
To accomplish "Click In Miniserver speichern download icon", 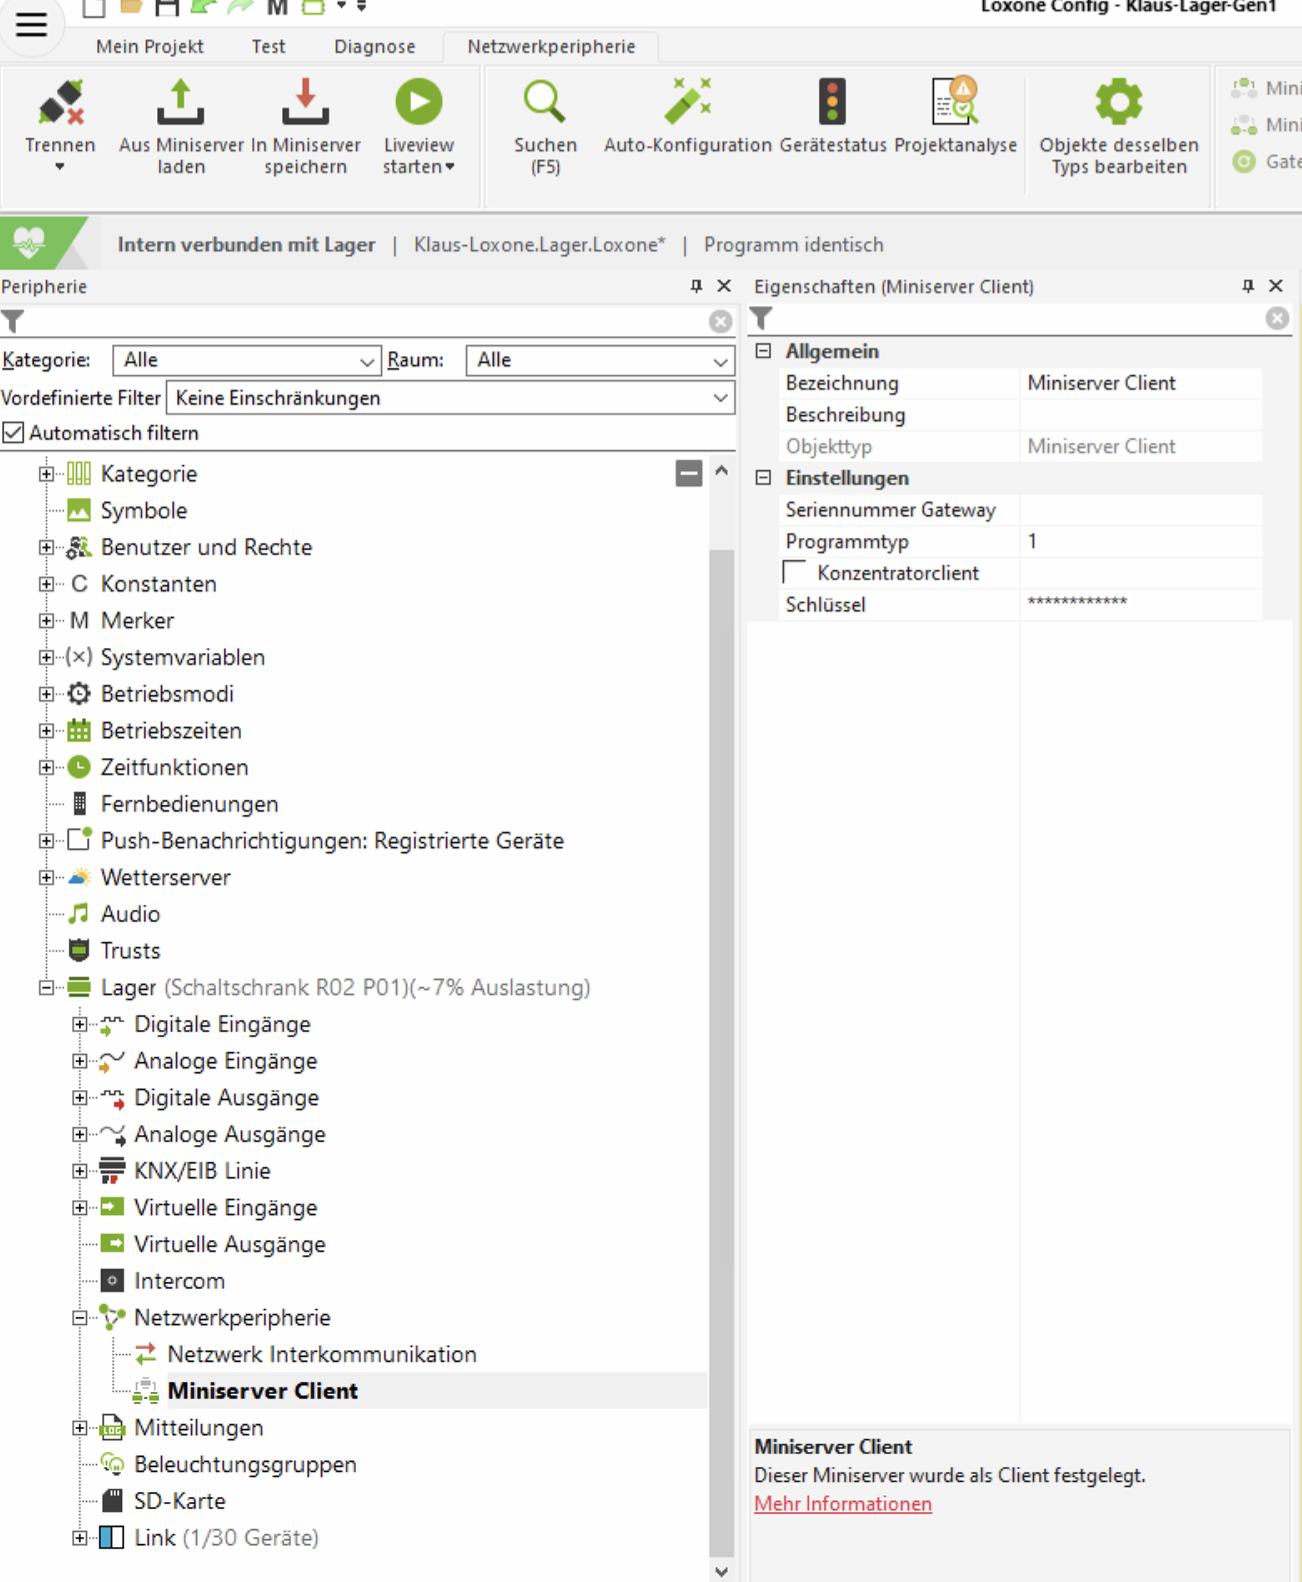I will tap(305, 103).
